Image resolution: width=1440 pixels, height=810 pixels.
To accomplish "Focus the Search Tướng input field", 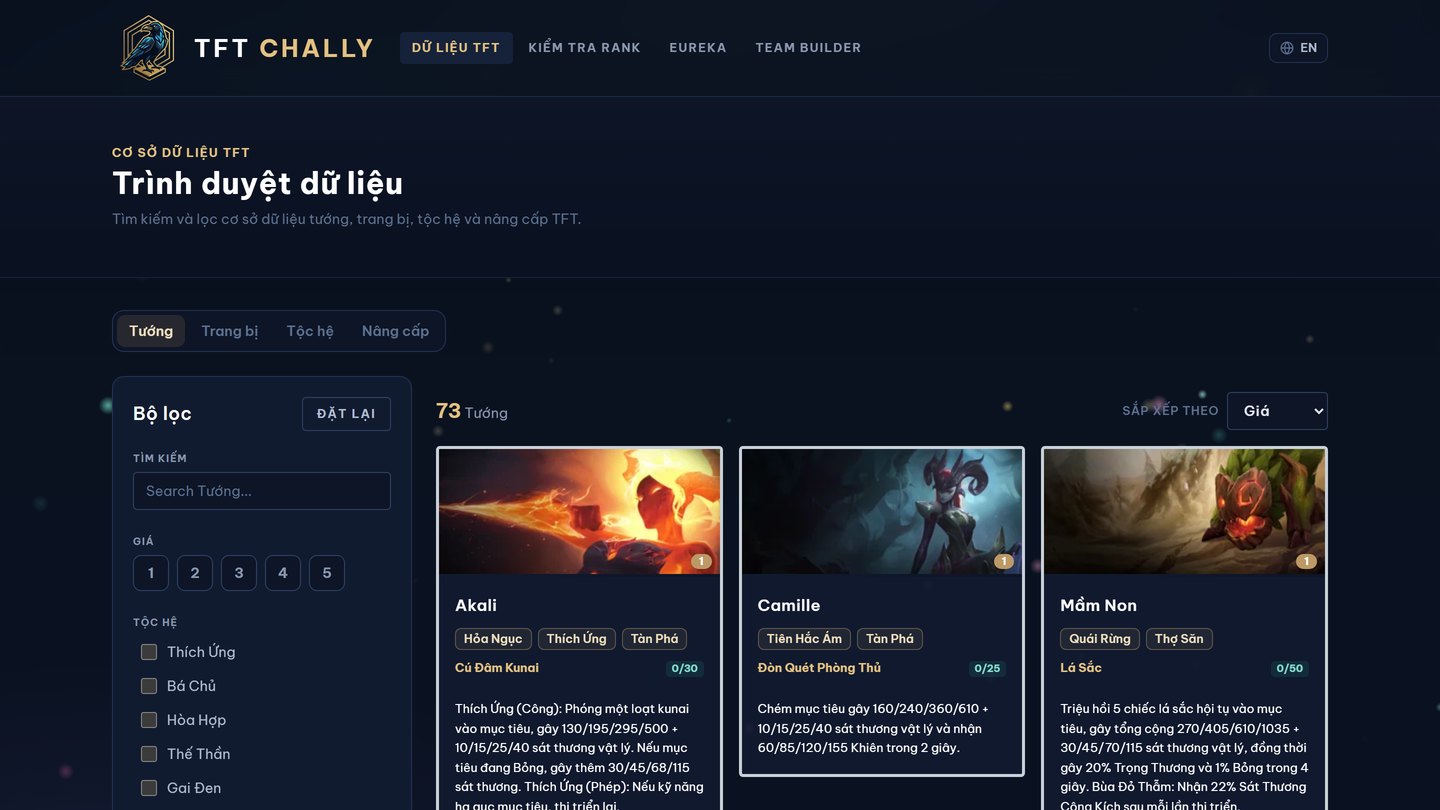I will (262, 491).
